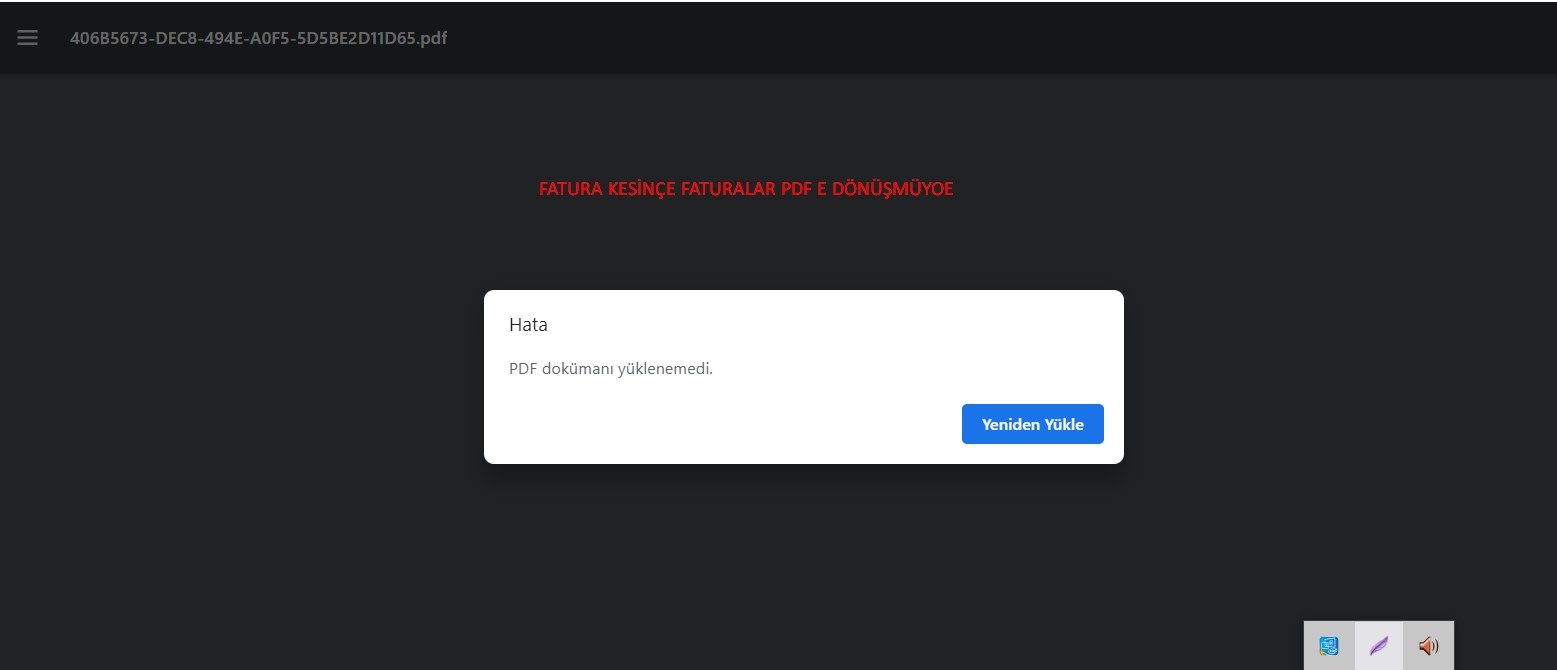Click the red FATURA KESİNÇE annotation text
Image resolution: width=1557 pixels, height=670 pixels.
745,189
